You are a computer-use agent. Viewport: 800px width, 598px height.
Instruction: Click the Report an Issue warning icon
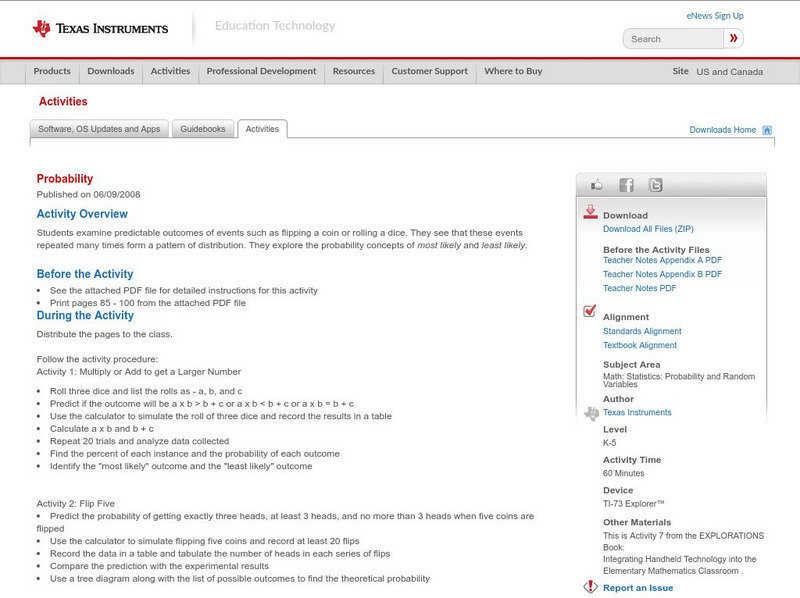pos(590,587)
